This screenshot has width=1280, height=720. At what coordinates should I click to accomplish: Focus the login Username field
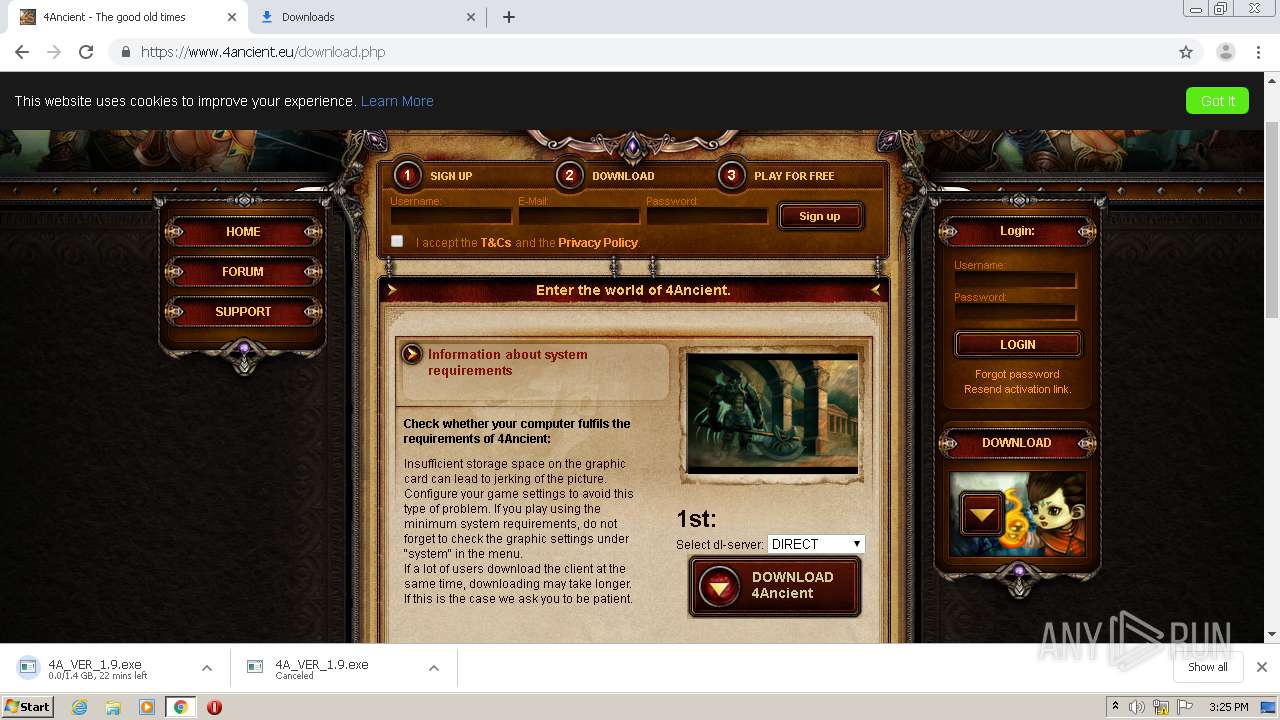point(1015,280)
